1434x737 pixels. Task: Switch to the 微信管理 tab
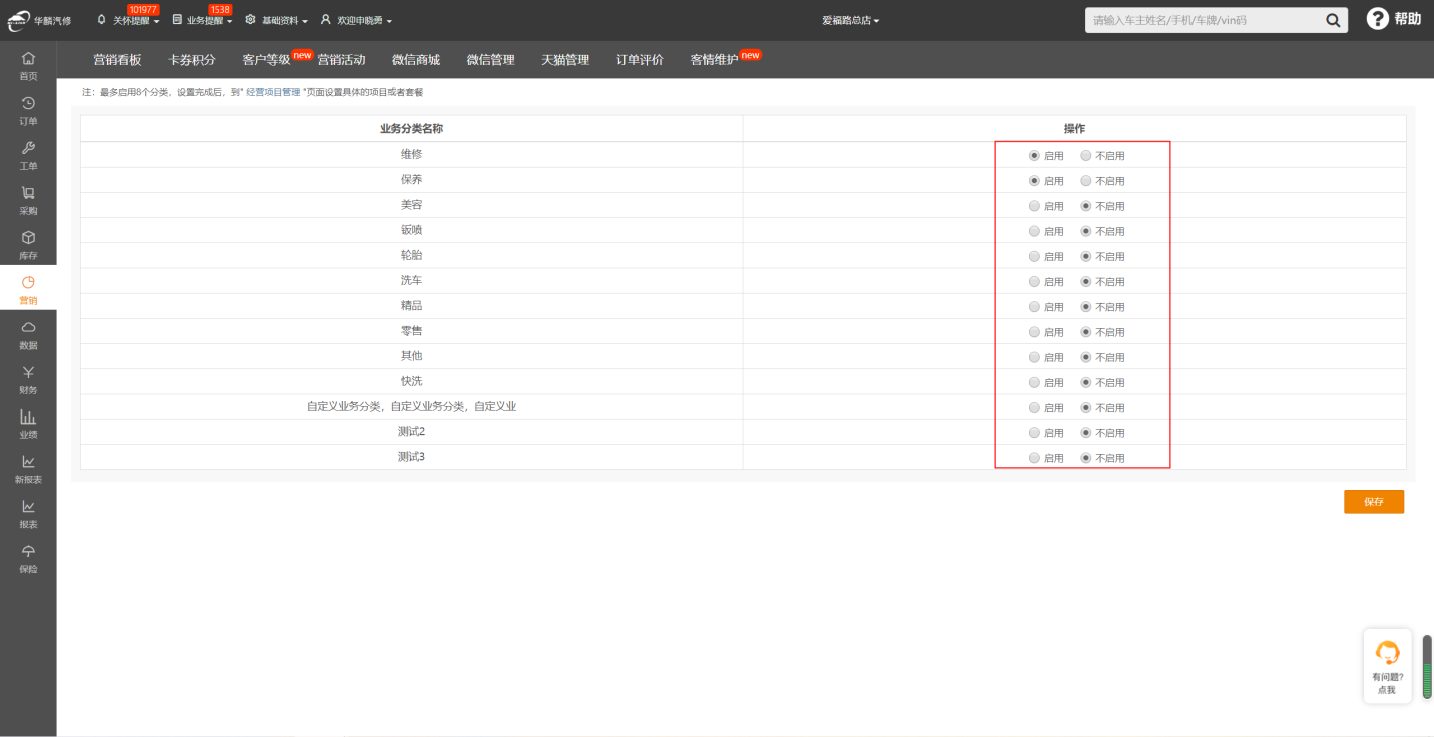(490, 60)
